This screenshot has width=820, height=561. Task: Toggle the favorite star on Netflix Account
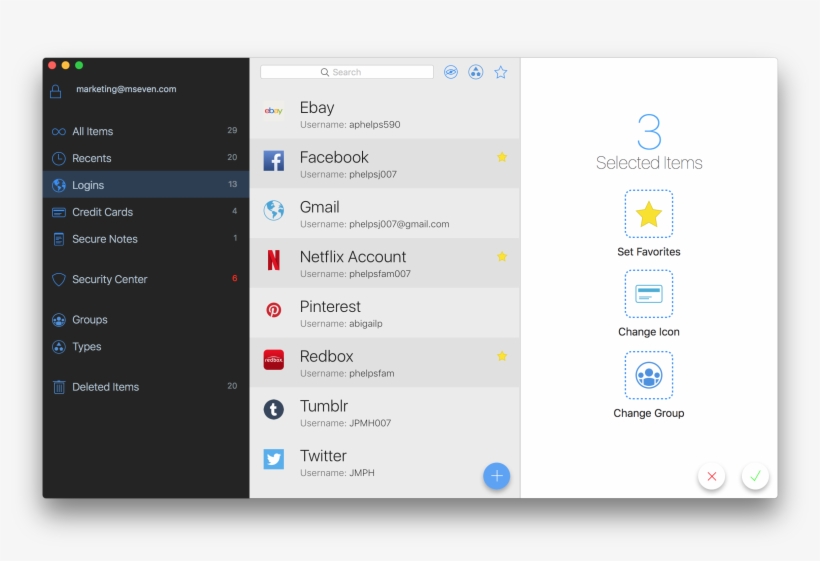click(x=502, y=256)
